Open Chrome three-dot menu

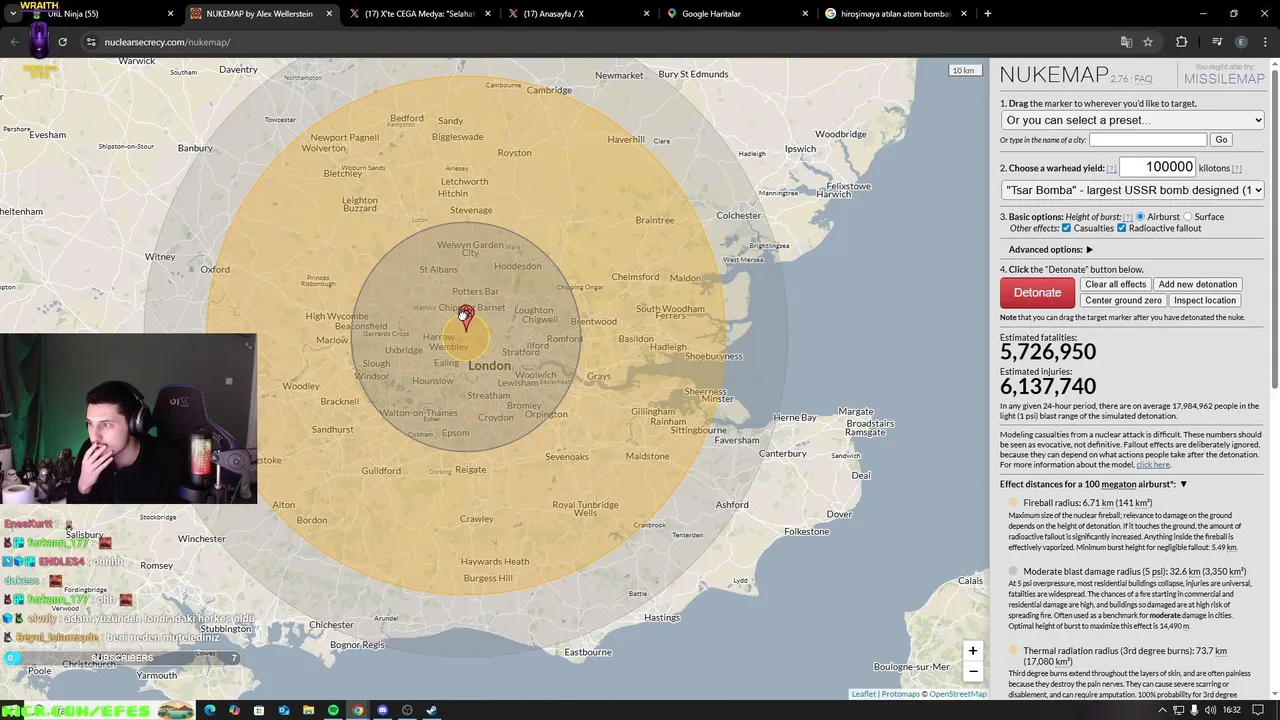point(1264,42)
